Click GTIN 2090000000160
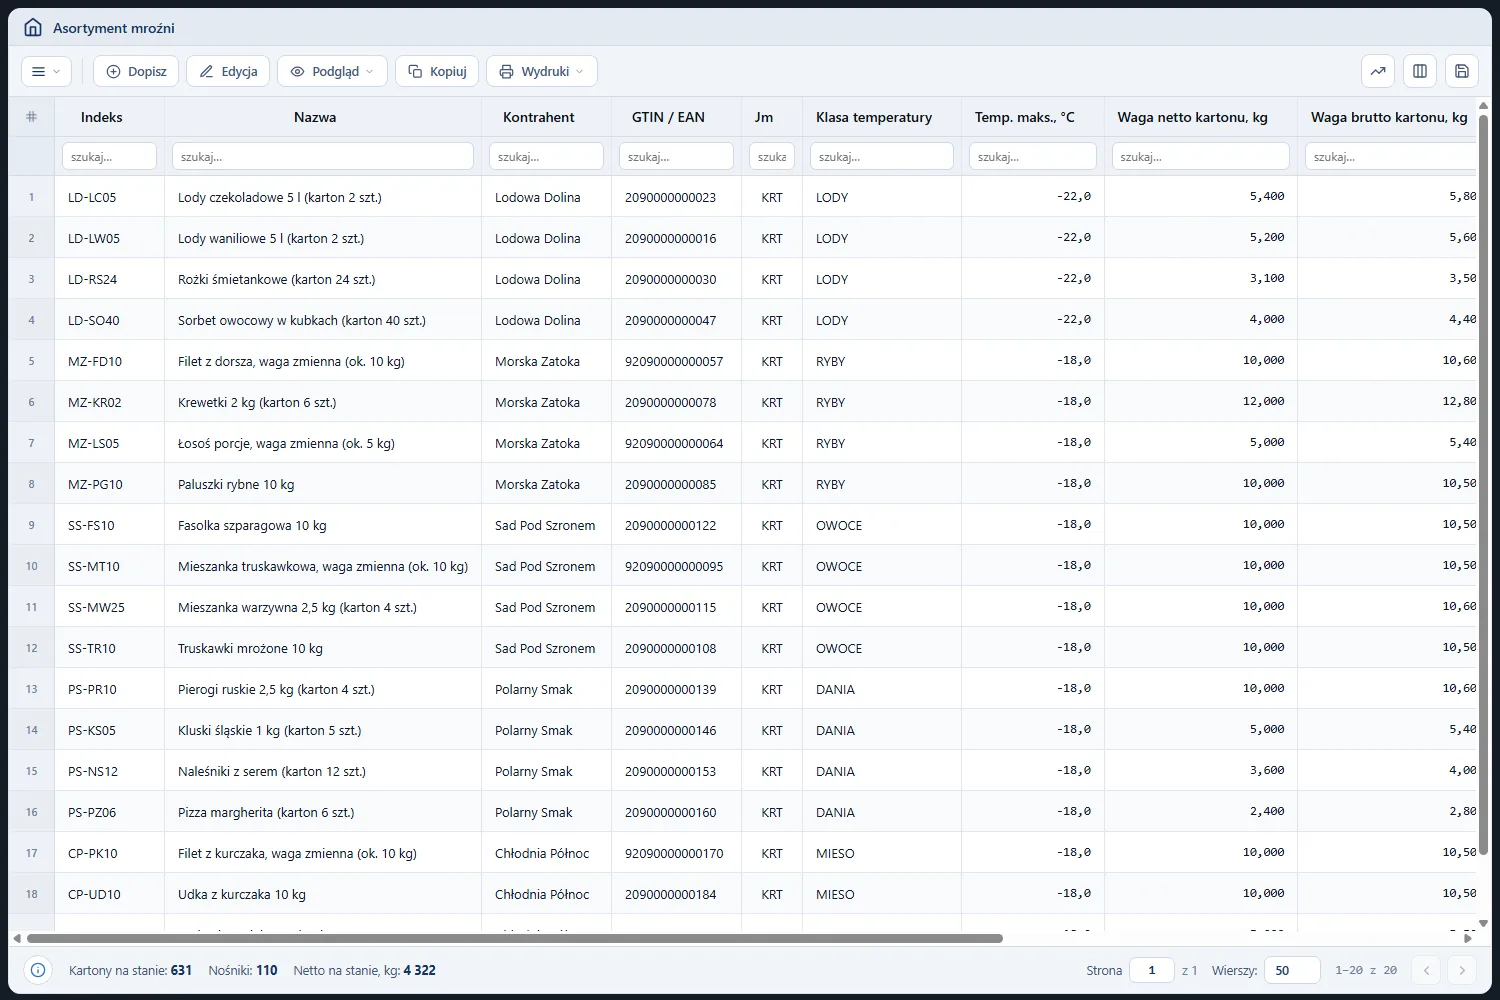This screenshot has height=1000, width=1500. pos(671,812)
